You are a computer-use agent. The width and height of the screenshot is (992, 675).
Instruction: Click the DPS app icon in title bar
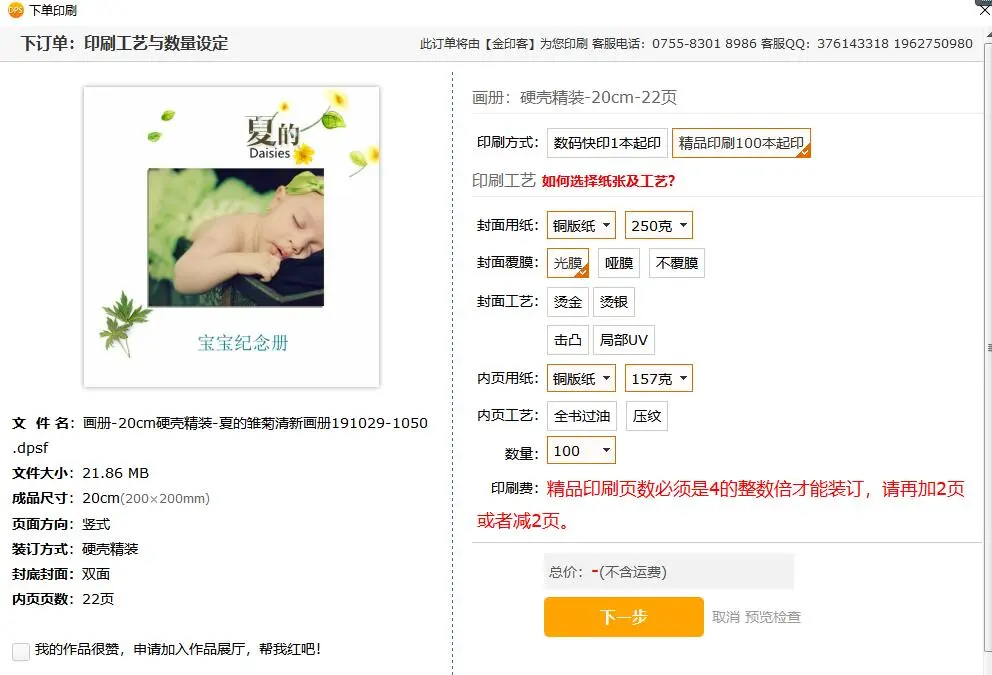(15, 9)
